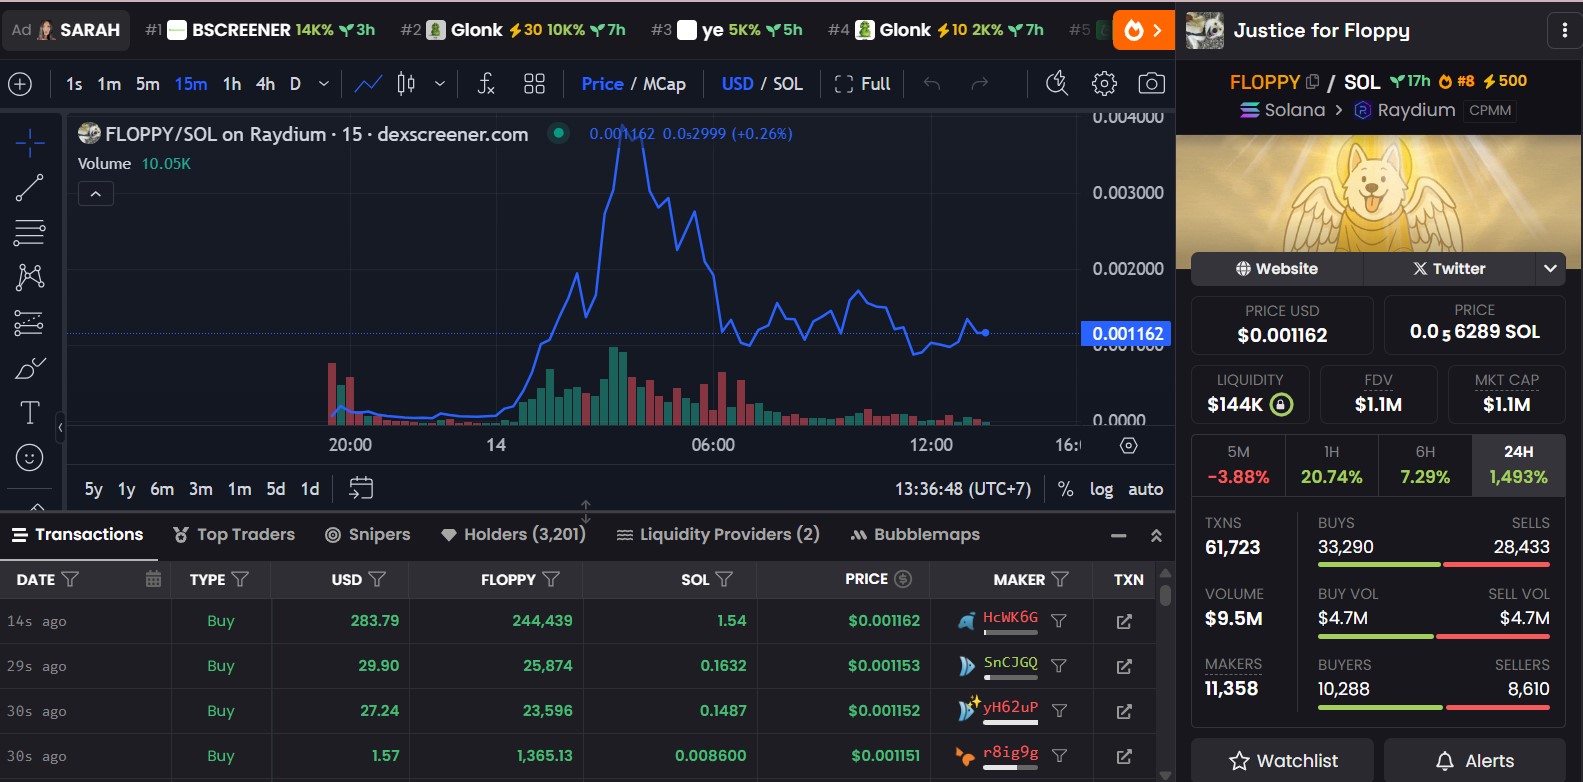
Task: Filter by maker SnCJGQ funnel icon
Action: pyautogui.click(x=1059, y=666)
